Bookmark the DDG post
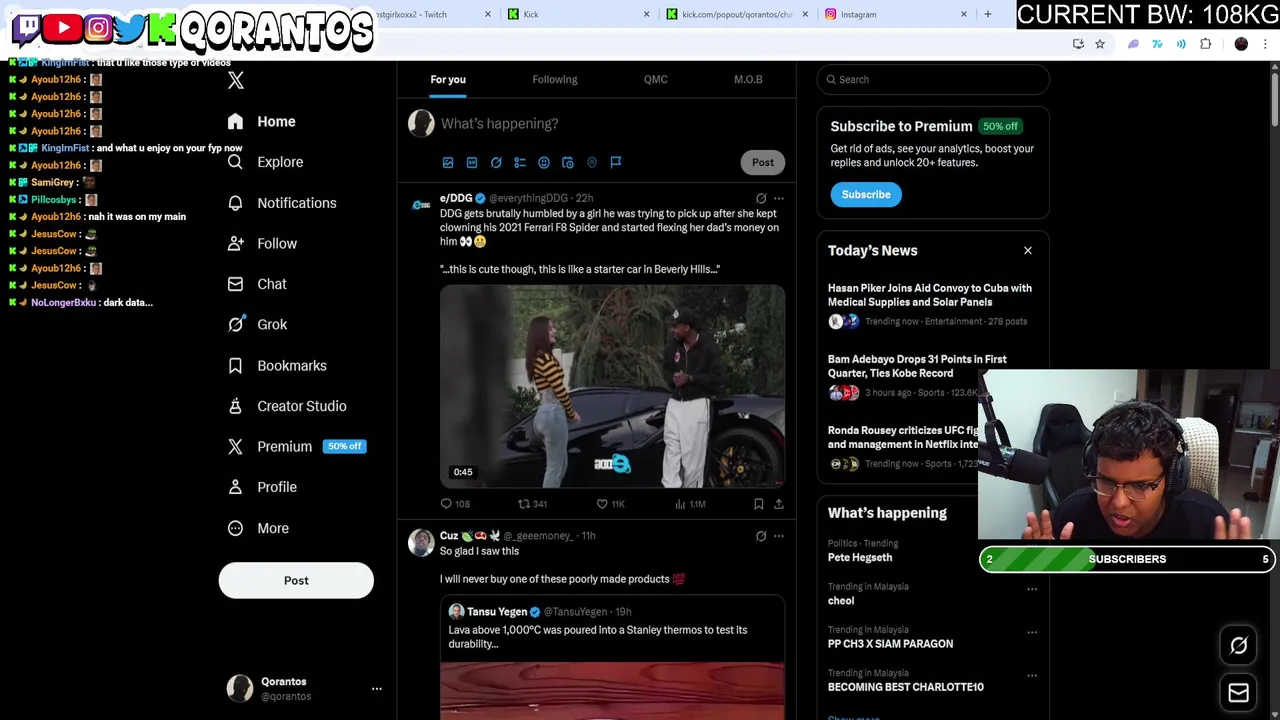Image resolution: width=1280 pixels, height=720 pixels. 759,504
